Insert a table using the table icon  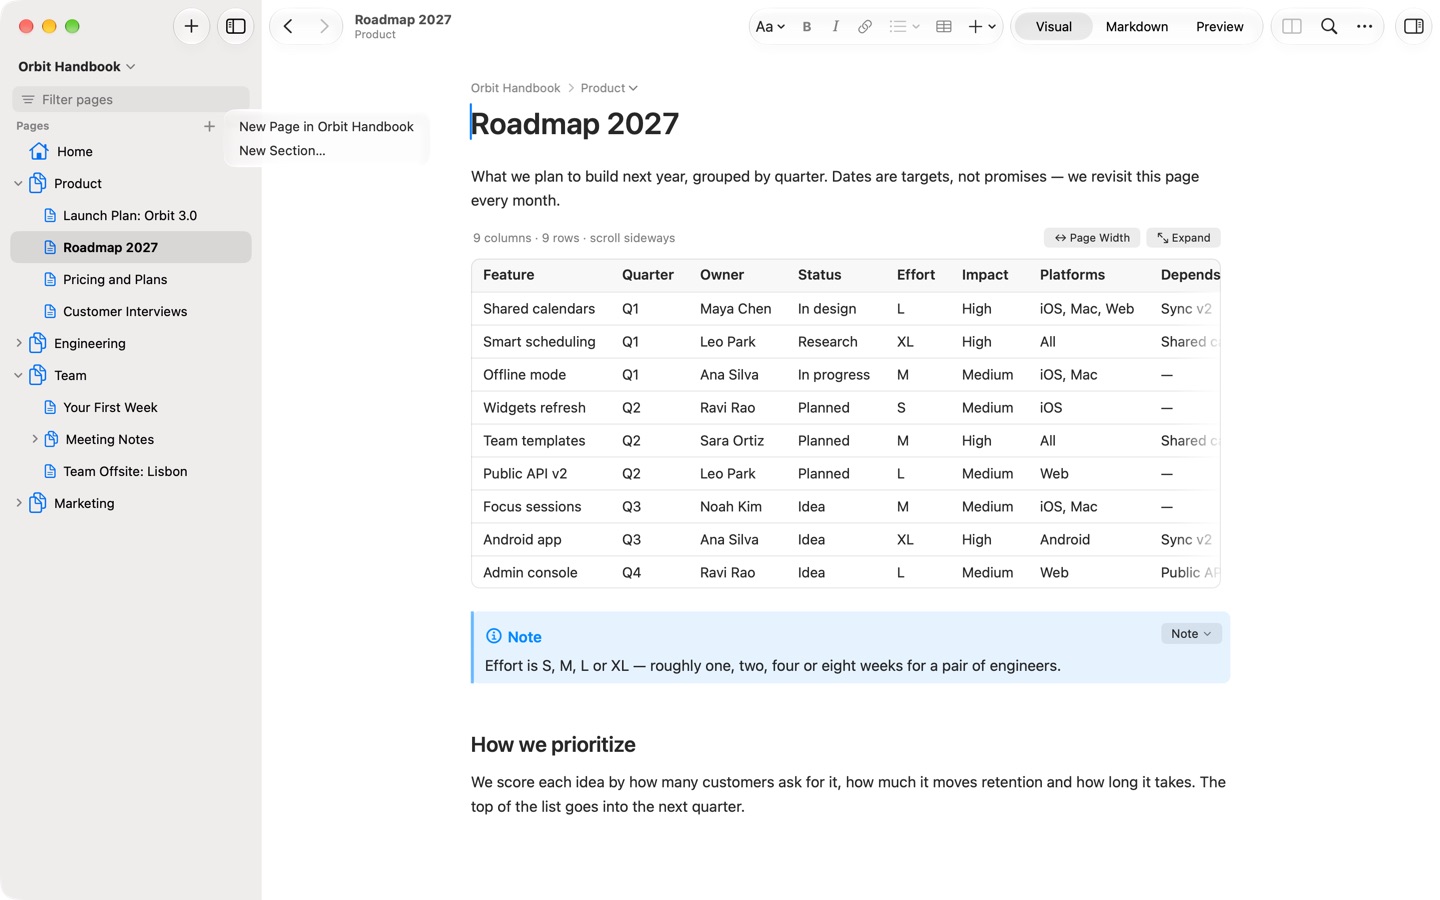(x=943, y=27)
